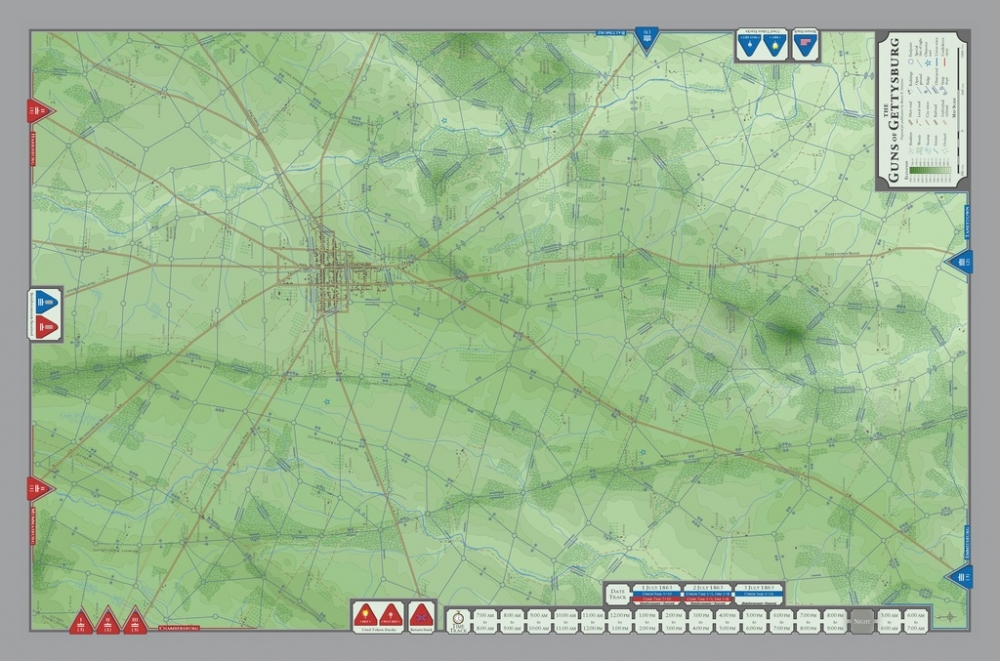Screen dimensions: 1000x661
Task: Click the Chambersburg label at bottom edge
Action: [179, 628]
